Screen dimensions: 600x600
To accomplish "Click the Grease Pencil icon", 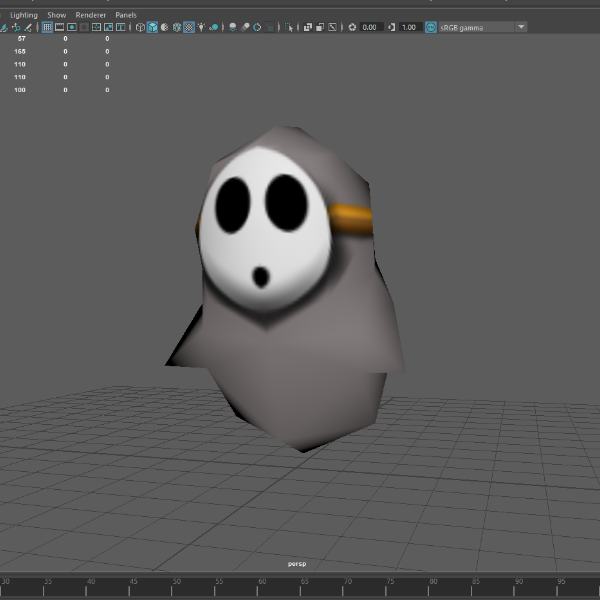I will tap(28, 27).
